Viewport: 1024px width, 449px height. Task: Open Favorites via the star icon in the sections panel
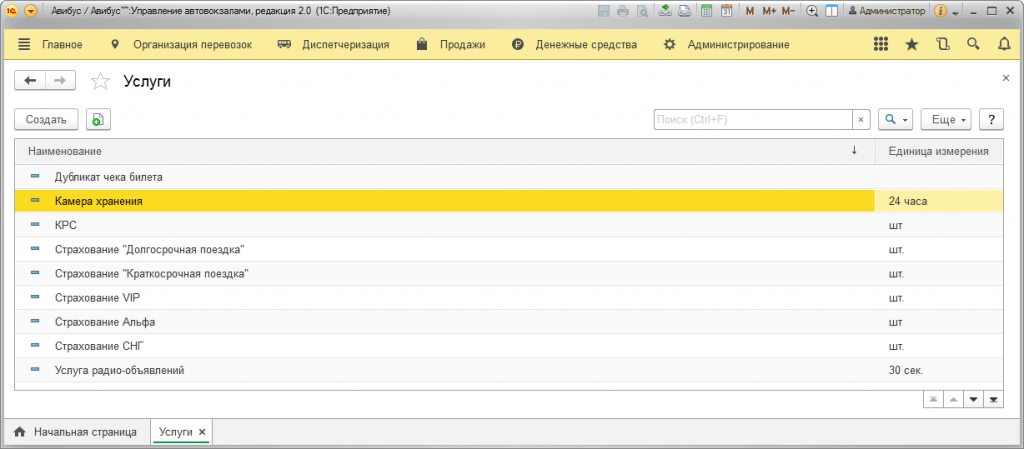click(x=911, y=45)
